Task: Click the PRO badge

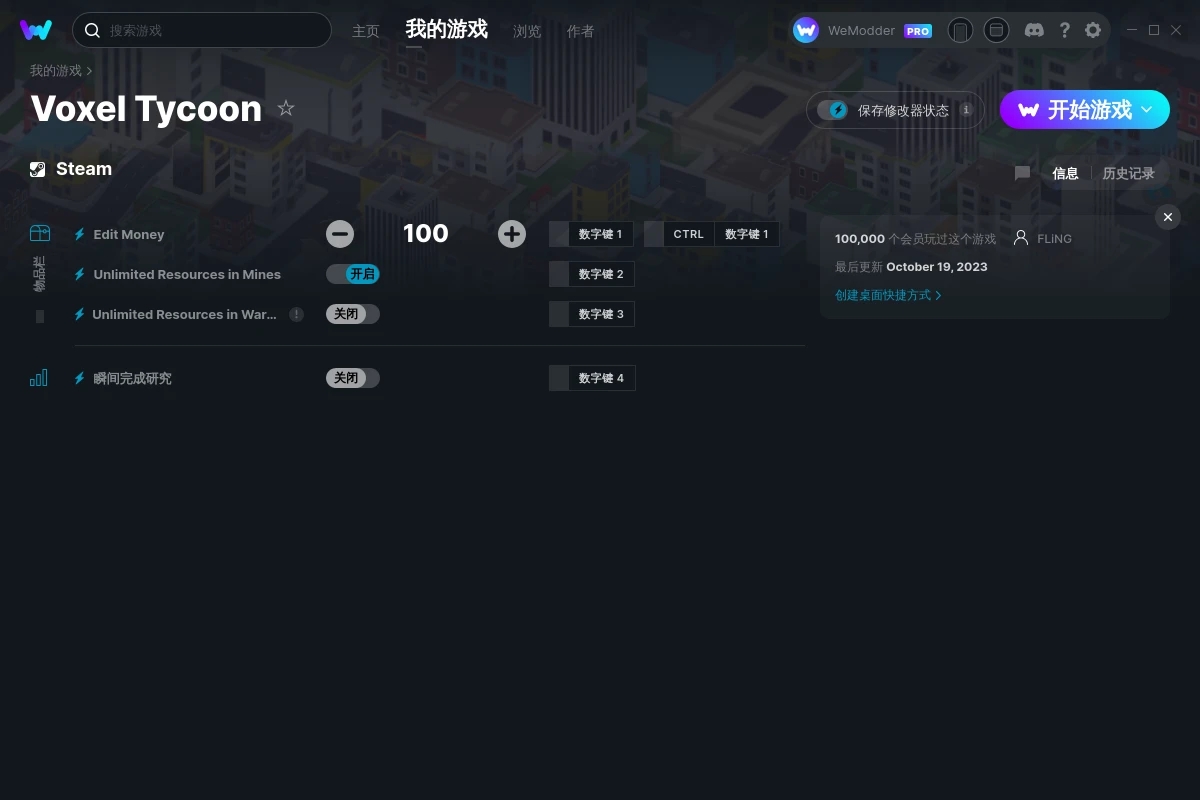Action: [918, 31]
